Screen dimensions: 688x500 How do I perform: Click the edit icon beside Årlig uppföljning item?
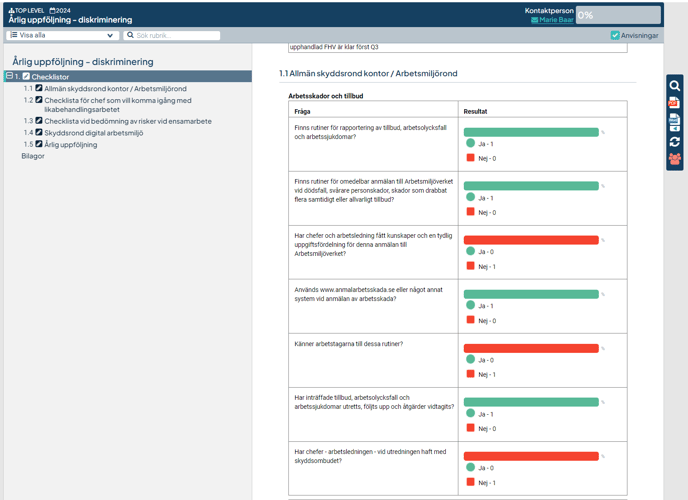(40, 145)
